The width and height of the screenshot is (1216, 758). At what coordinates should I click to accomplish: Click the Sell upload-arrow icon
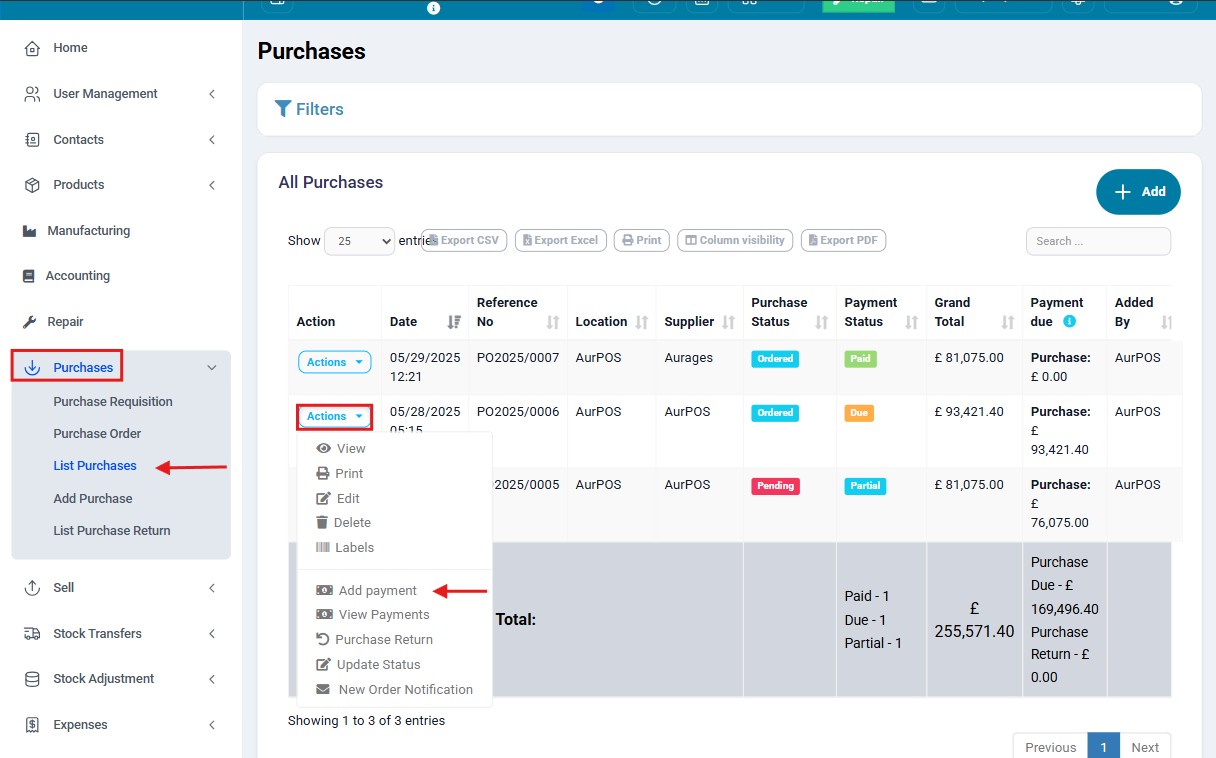pos(32,588)
